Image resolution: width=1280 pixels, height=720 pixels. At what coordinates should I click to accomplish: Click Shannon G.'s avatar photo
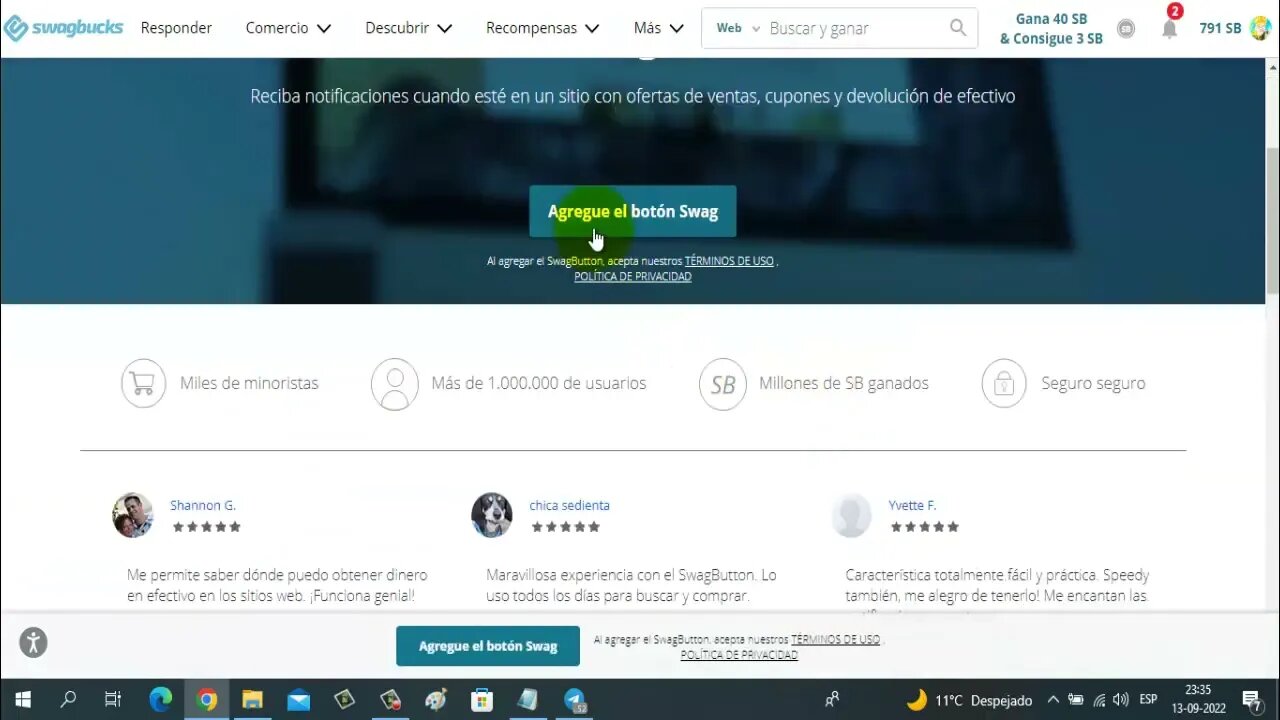pos(132,515)
